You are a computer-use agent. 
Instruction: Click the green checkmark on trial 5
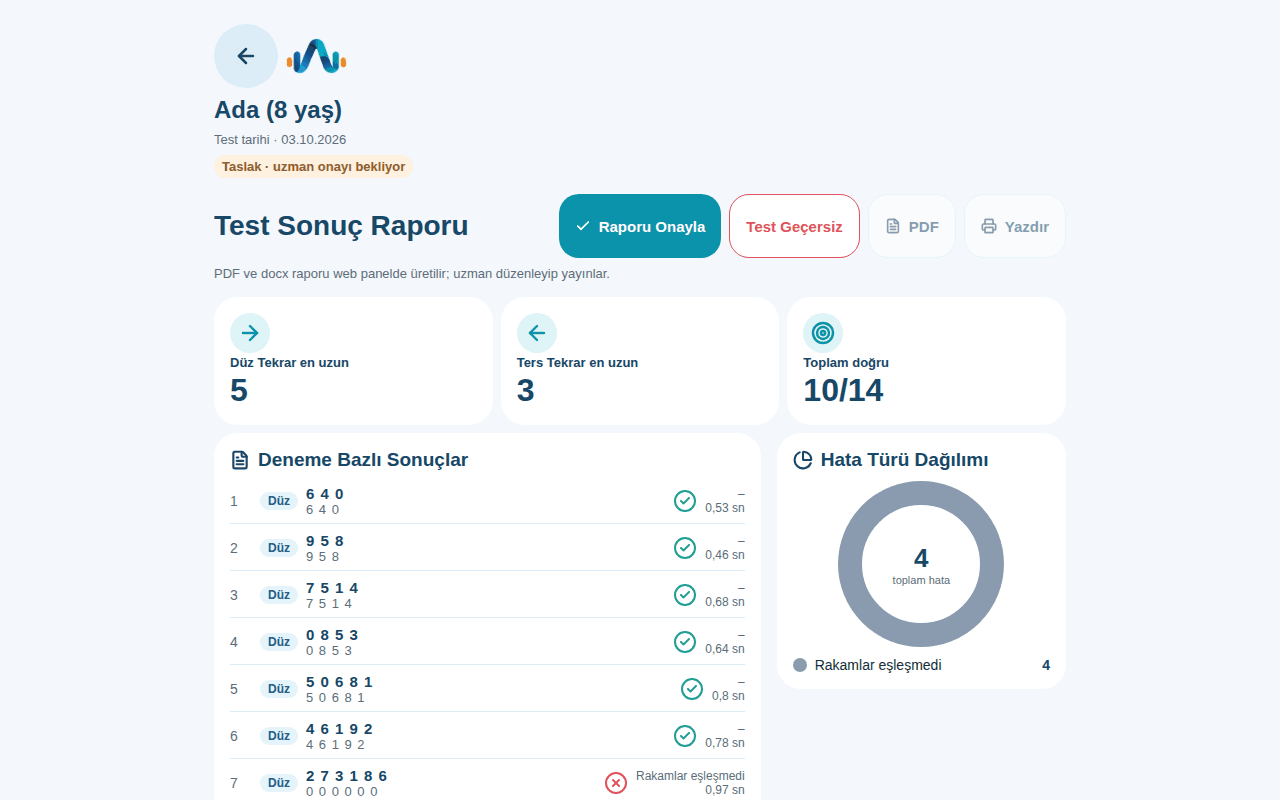tap(692, 689)
